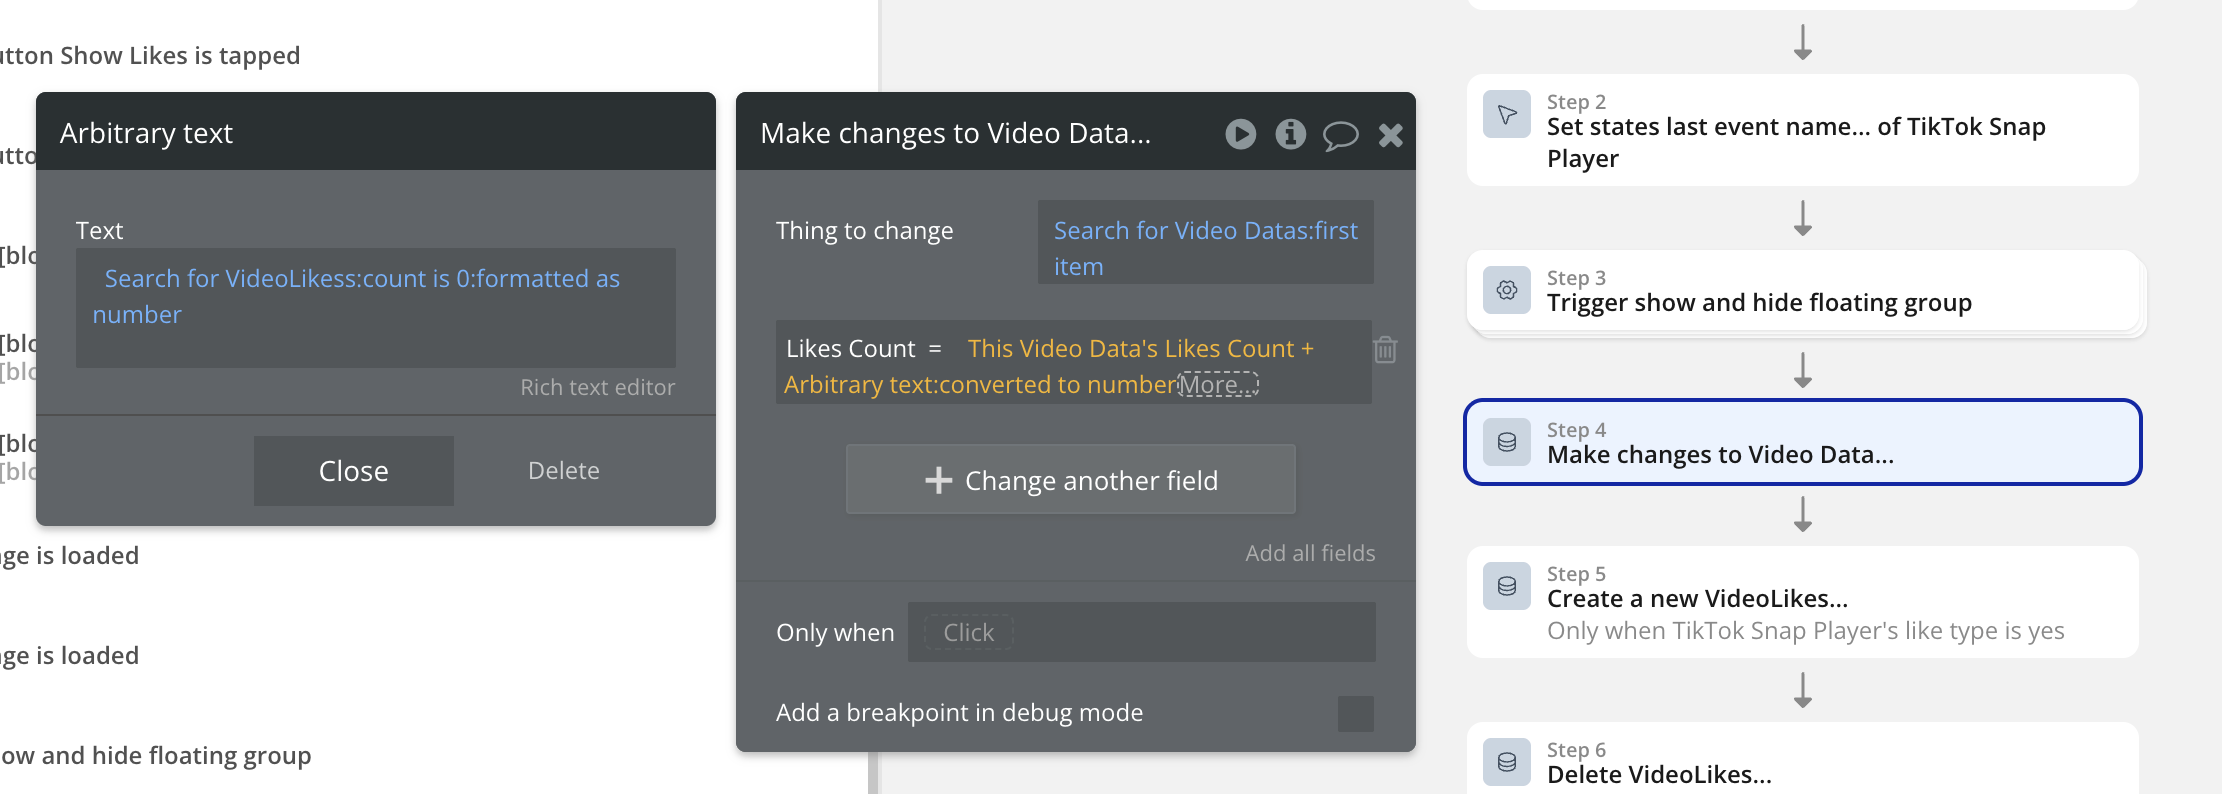2222x794 pixels.
Task: Click the comment bubble icon
Action: tap(1340, 135)
